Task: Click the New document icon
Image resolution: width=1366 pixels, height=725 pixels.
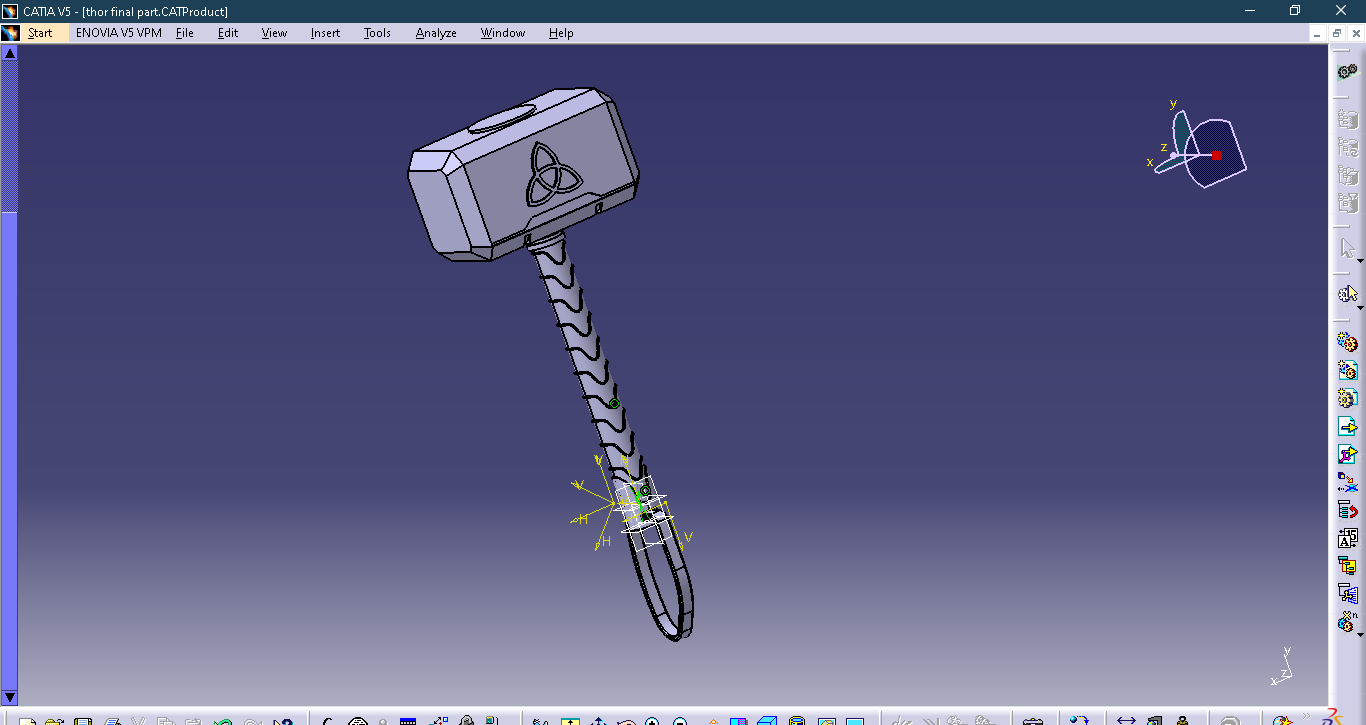Action: tap(28, 720)
